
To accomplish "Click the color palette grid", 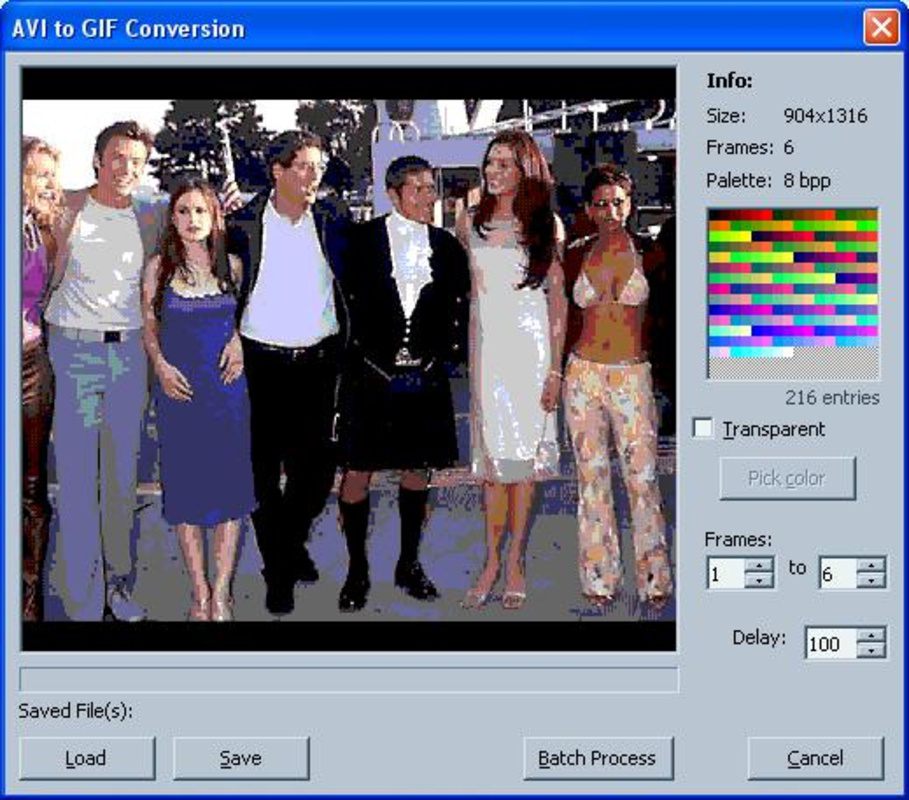I will [x=793, y=294].
